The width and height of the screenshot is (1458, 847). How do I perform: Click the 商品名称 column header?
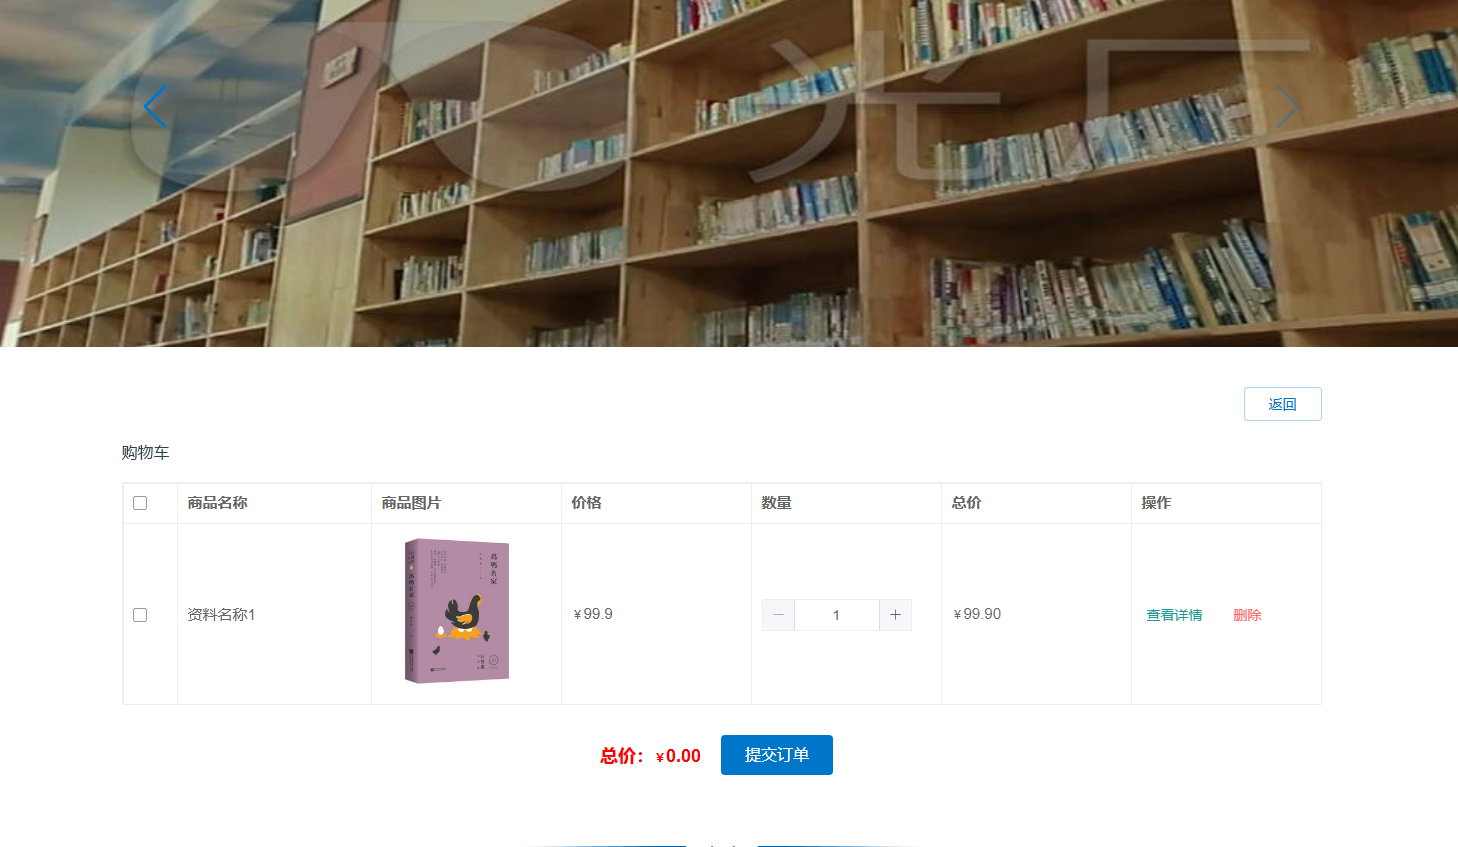(x=218, y=503)
